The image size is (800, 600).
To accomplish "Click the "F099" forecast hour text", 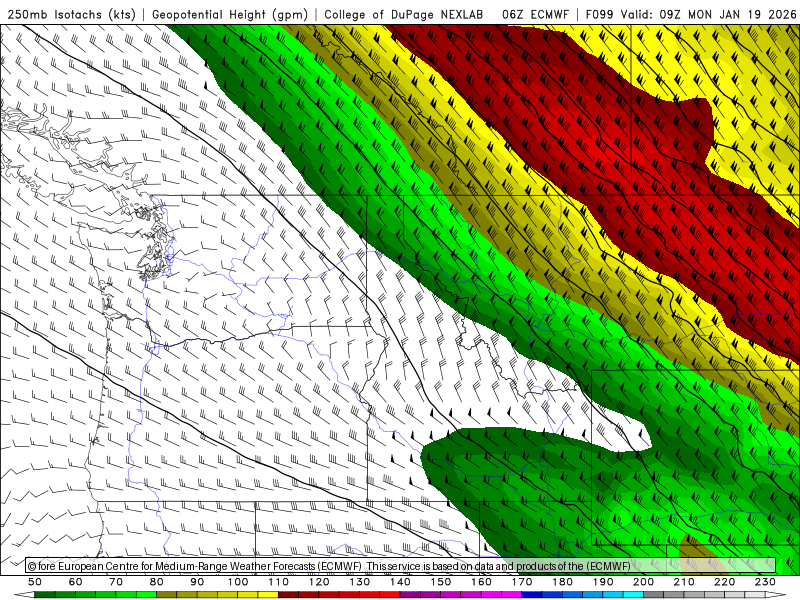I will (x=601, y=15).
